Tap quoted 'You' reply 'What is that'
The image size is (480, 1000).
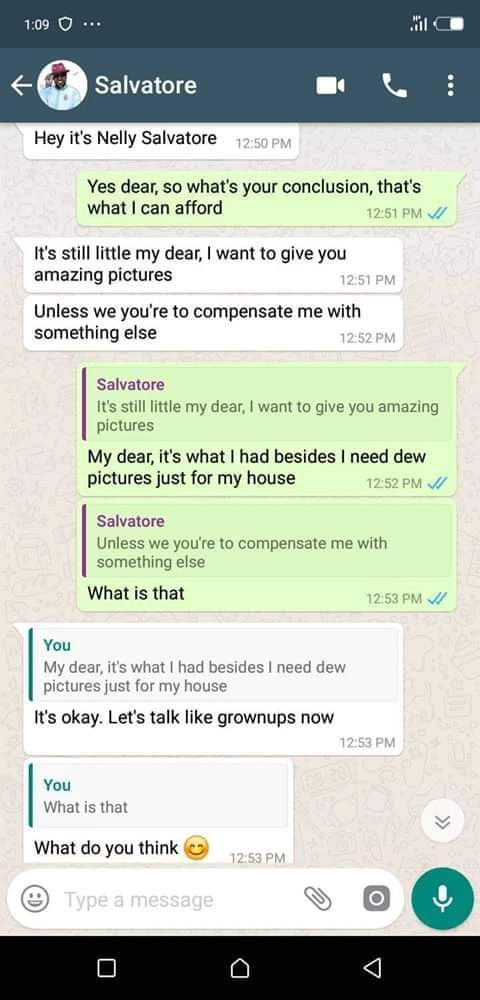click(x=158, y=795)
